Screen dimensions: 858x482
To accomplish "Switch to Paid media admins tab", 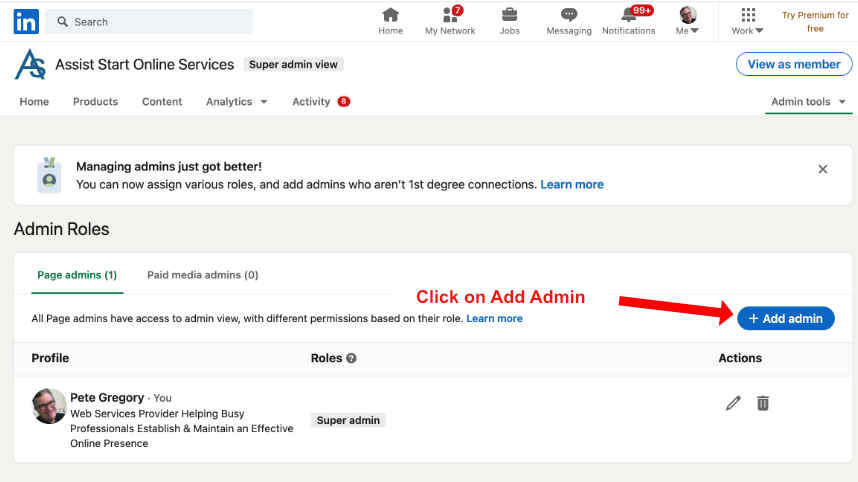I will pyautogui.click(x=202, y=275).
